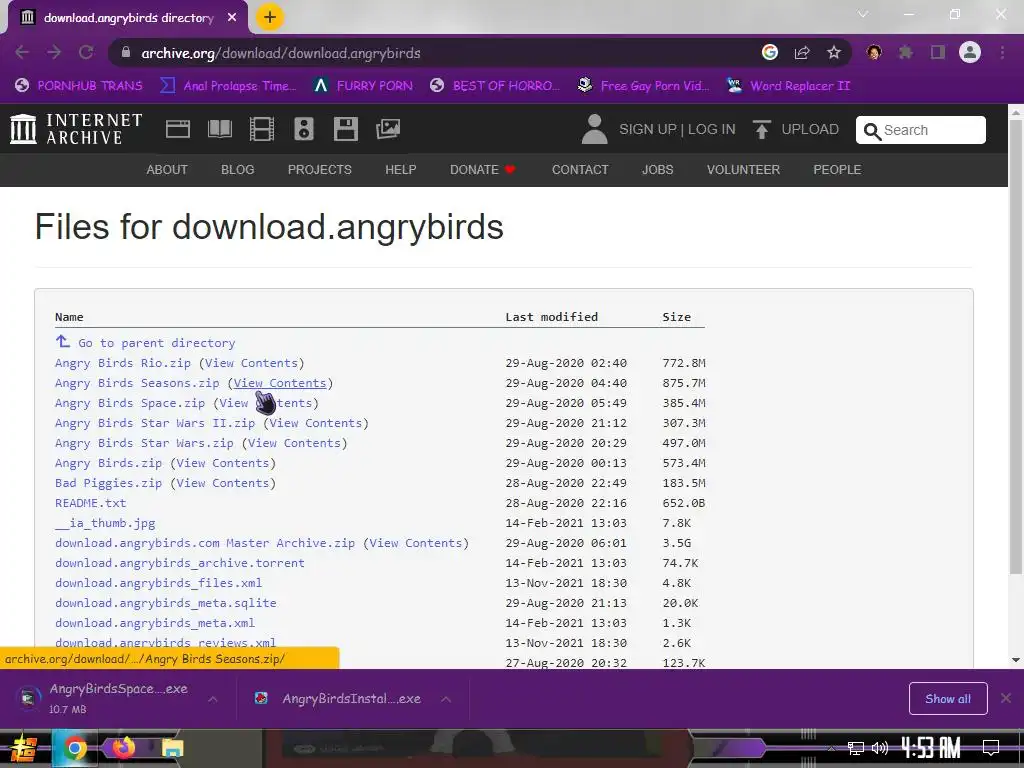Open the JOBS menu item
1024x768 pixels.
pyautogui.click(x=657, y=170)
